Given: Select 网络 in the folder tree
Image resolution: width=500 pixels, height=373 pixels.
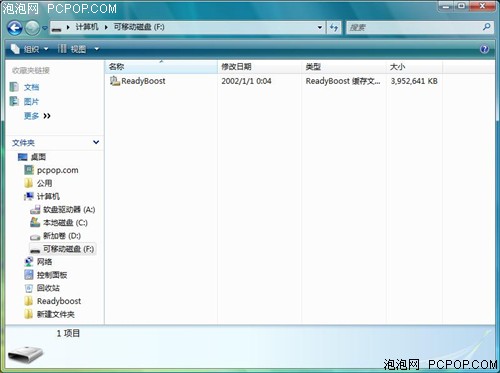Looking at the screenshot, I should (x=44, y=262).
